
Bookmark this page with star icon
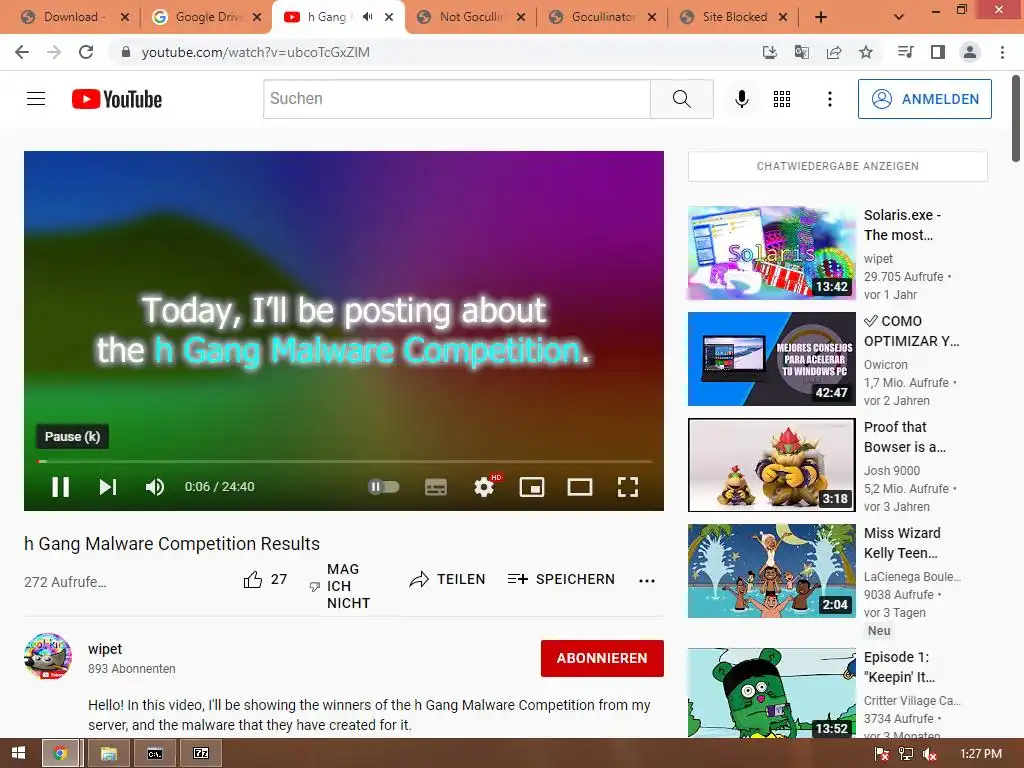point(866,52)
